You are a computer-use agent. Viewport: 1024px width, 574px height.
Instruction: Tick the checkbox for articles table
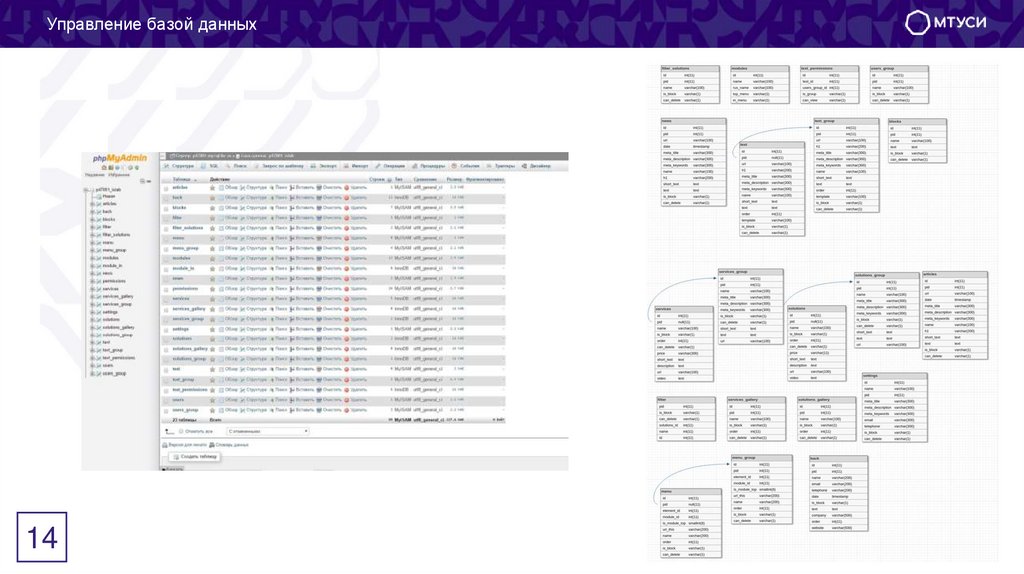click(166, 189)
